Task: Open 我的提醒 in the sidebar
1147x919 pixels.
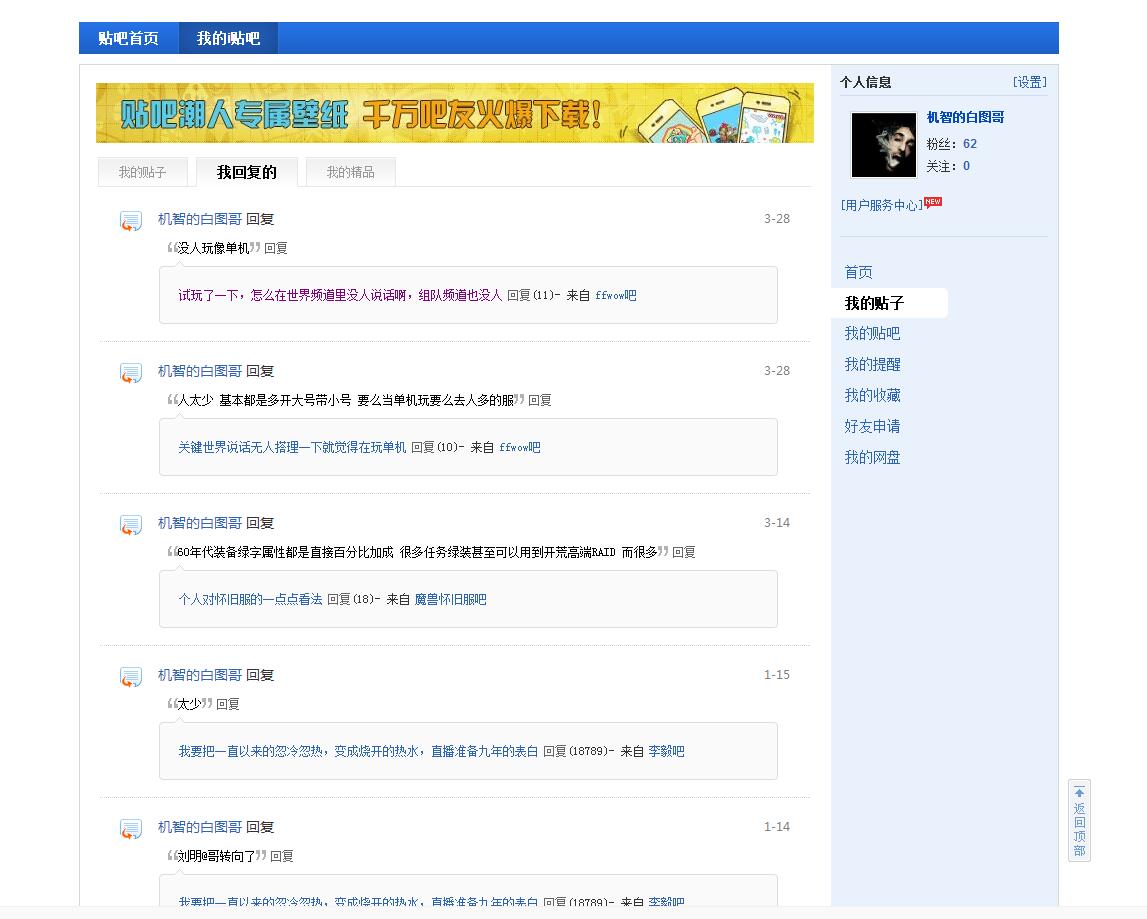Action: click(871, 363)
